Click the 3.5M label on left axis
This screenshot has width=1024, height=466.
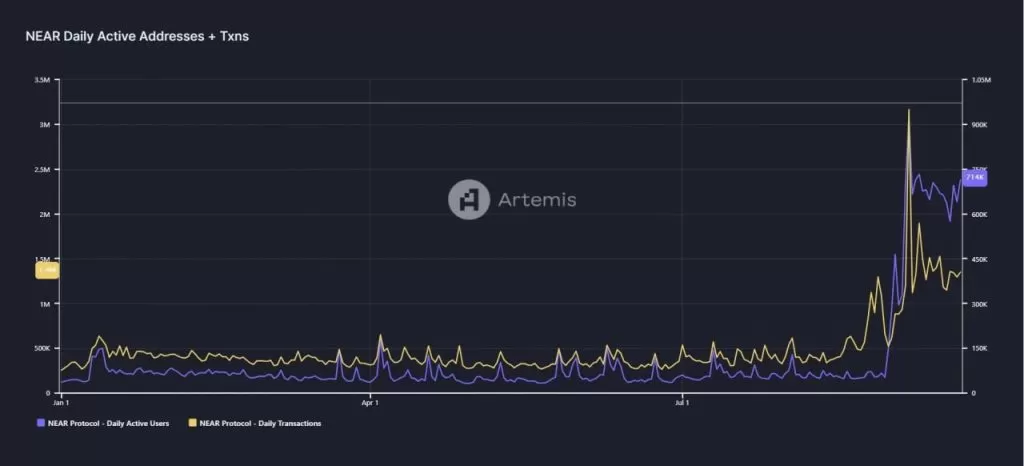pos(43,80)
